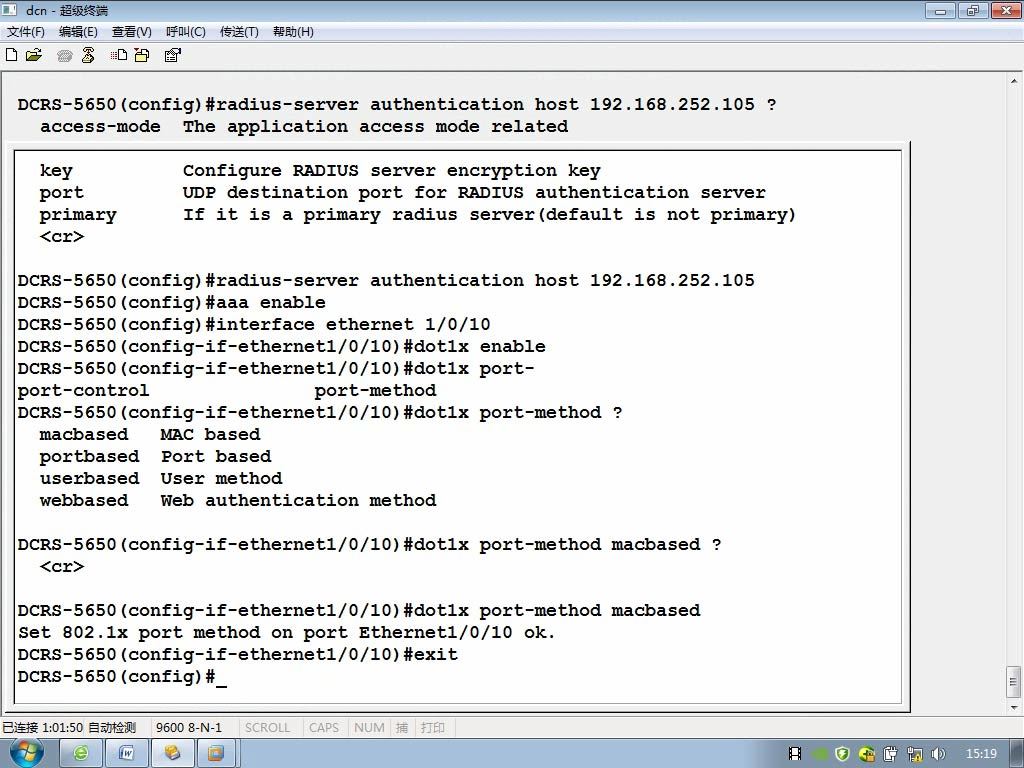1024x768 pixels.
Task: Click the SCROLL status indicator
Action: click(267, 728)
